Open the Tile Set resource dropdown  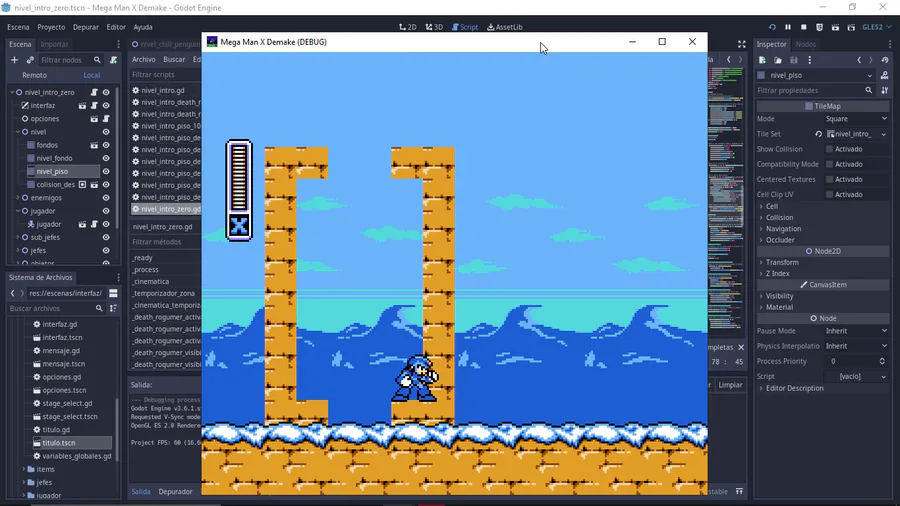(x=883, y=134)
